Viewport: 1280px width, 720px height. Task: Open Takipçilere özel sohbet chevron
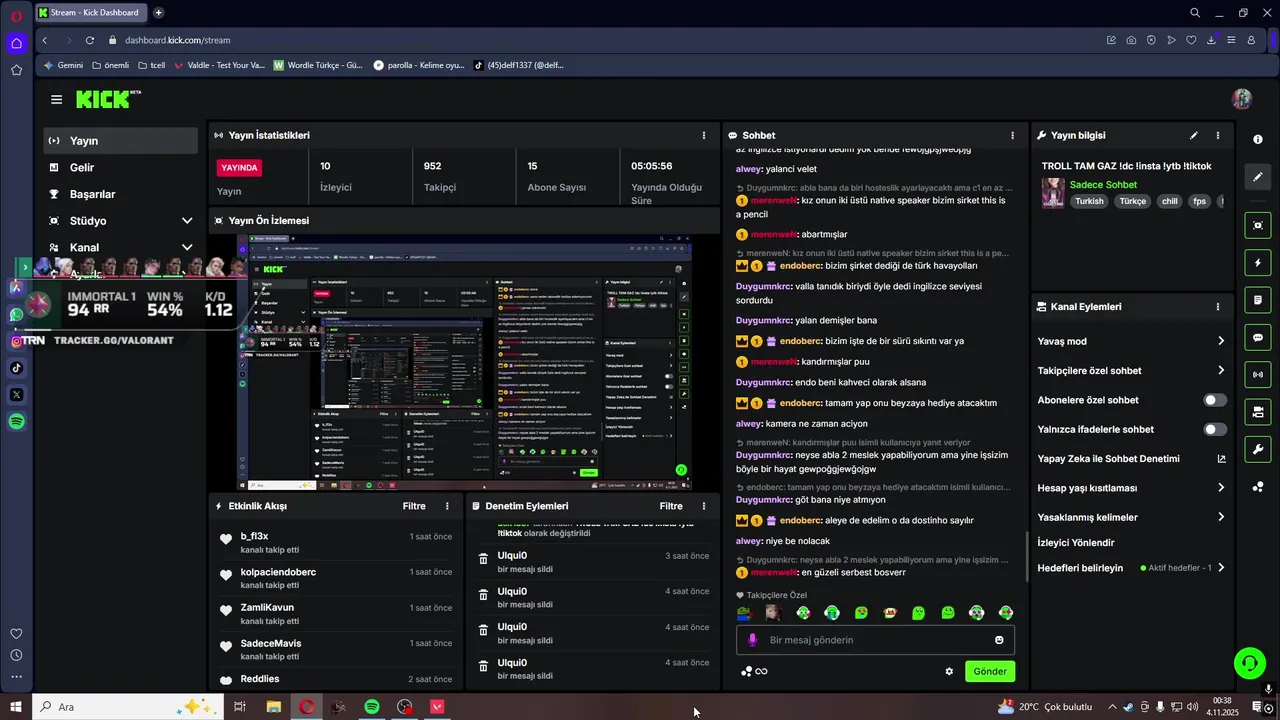click(x=1221, y=371)
